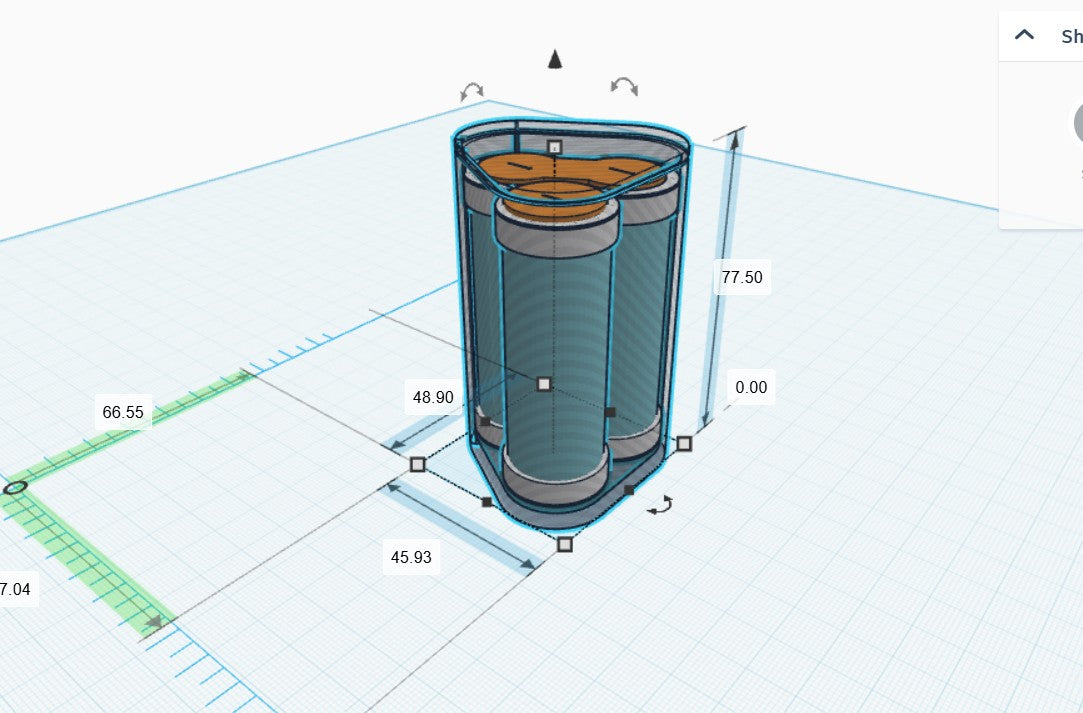Edit the width dimension value 48.90

click(x=431, y=397)
